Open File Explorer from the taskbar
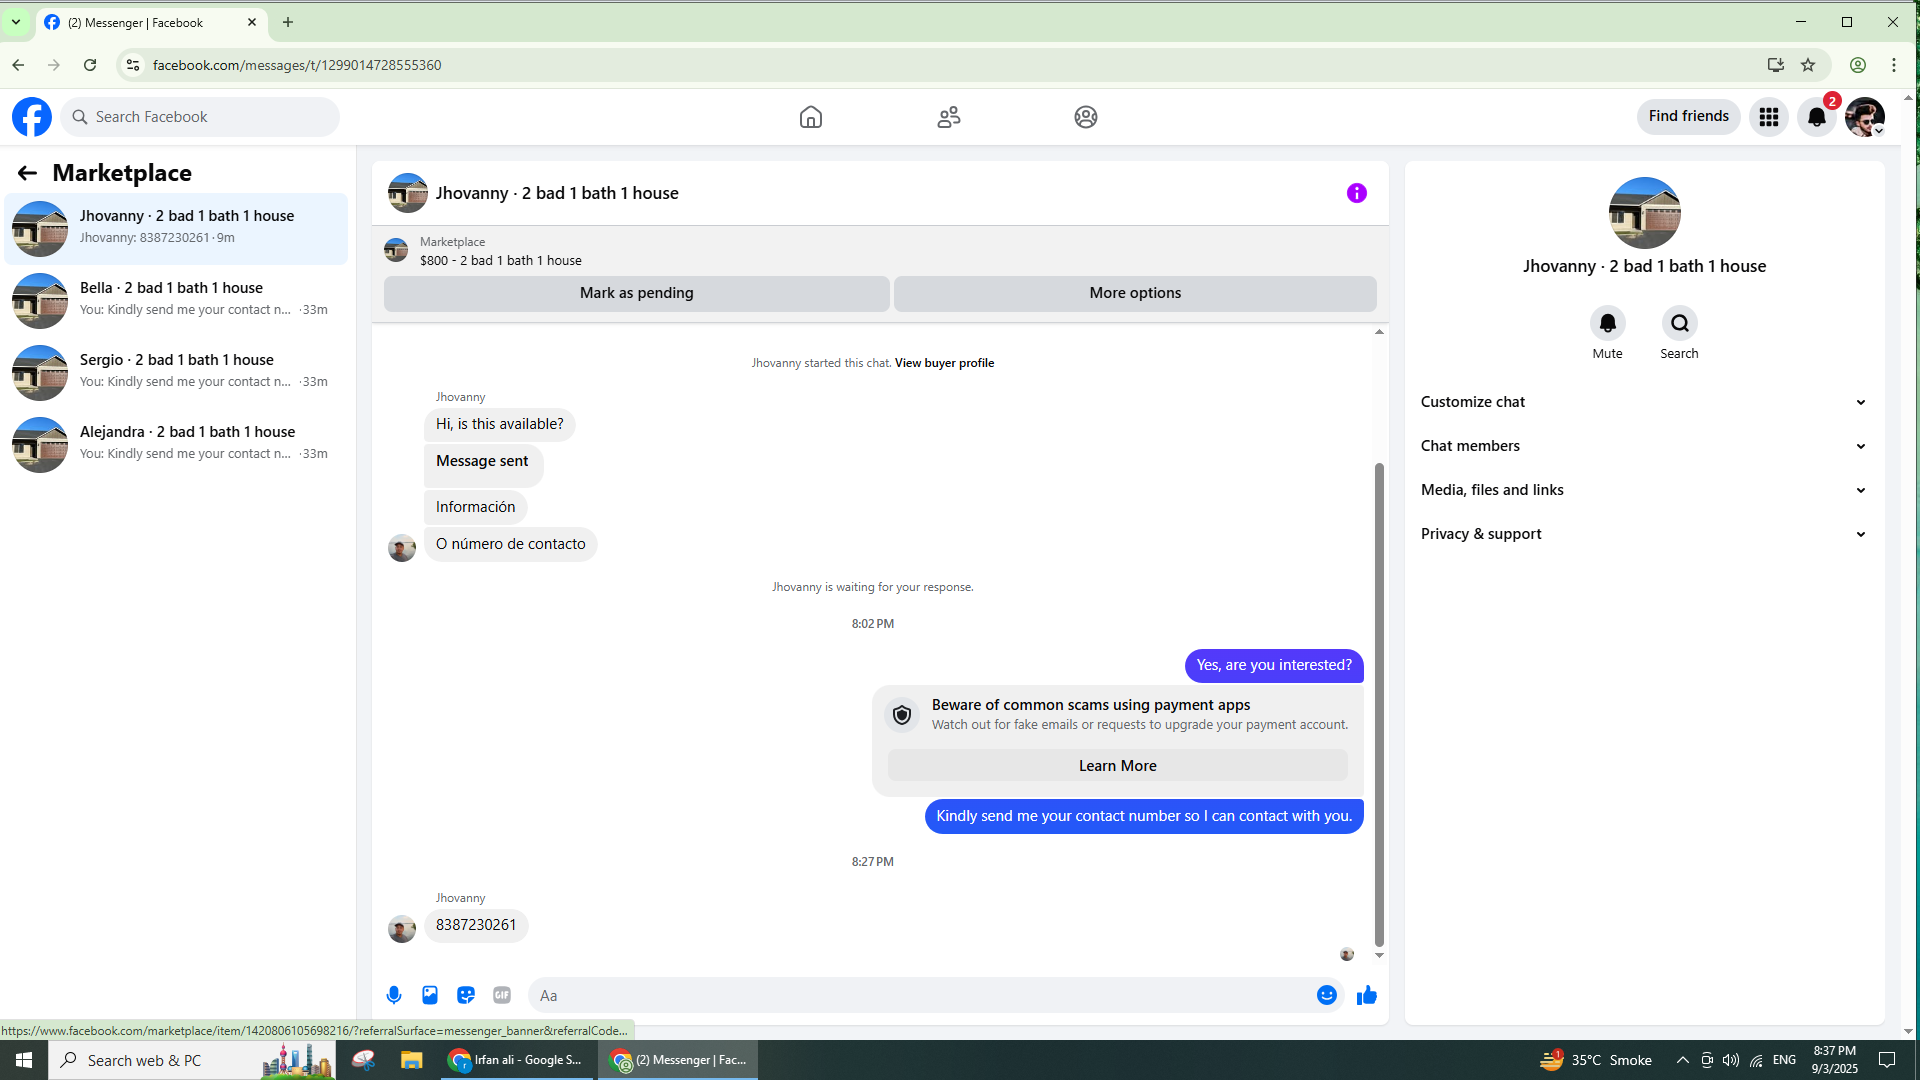The width and height of the screenshot is (1920, 1080). click(x=411, y=1060)
